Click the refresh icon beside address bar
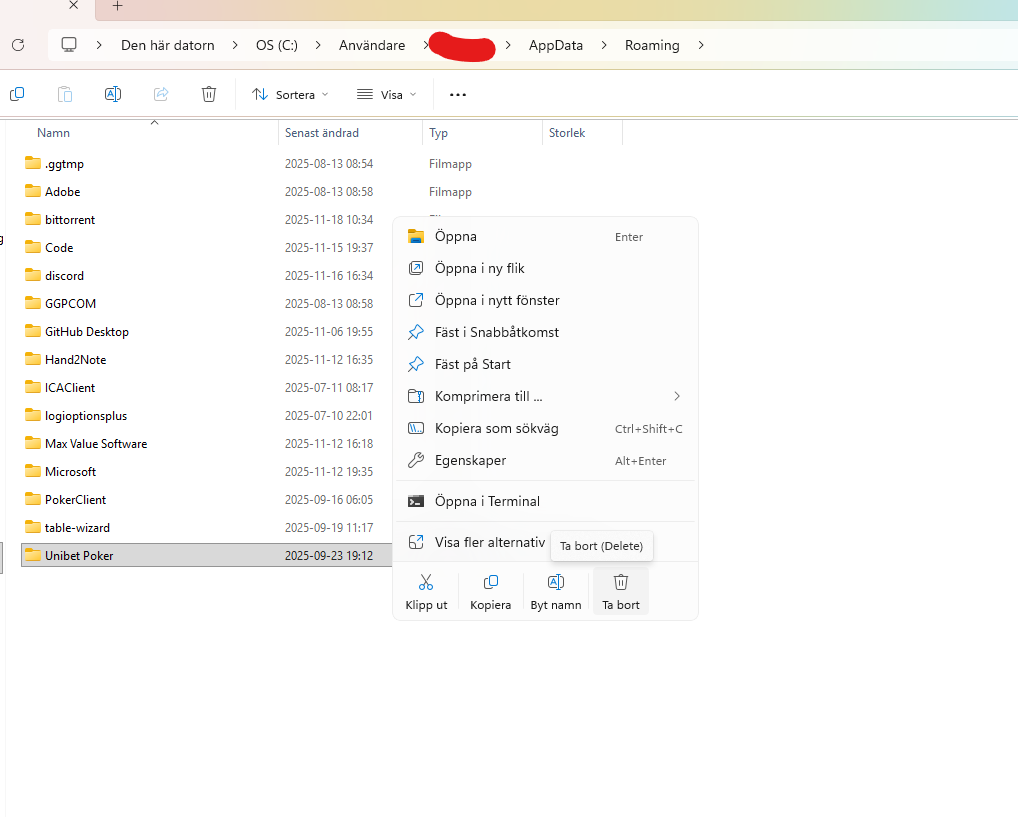The height and width of the screenshot is (817, 1018). (17, 45)
